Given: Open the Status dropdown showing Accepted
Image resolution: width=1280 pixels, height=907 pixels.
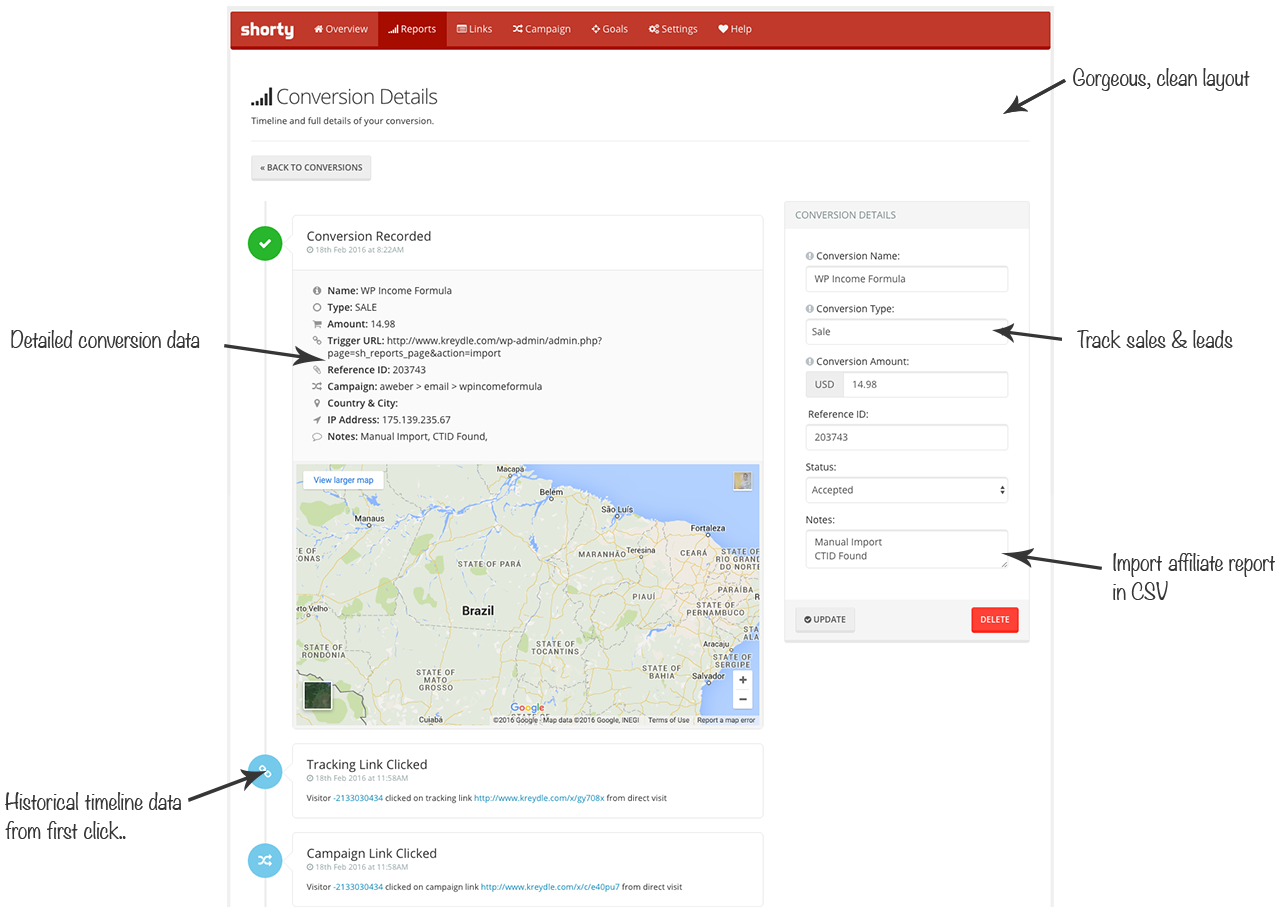Looking at the screenshot, I should (907, 490).
